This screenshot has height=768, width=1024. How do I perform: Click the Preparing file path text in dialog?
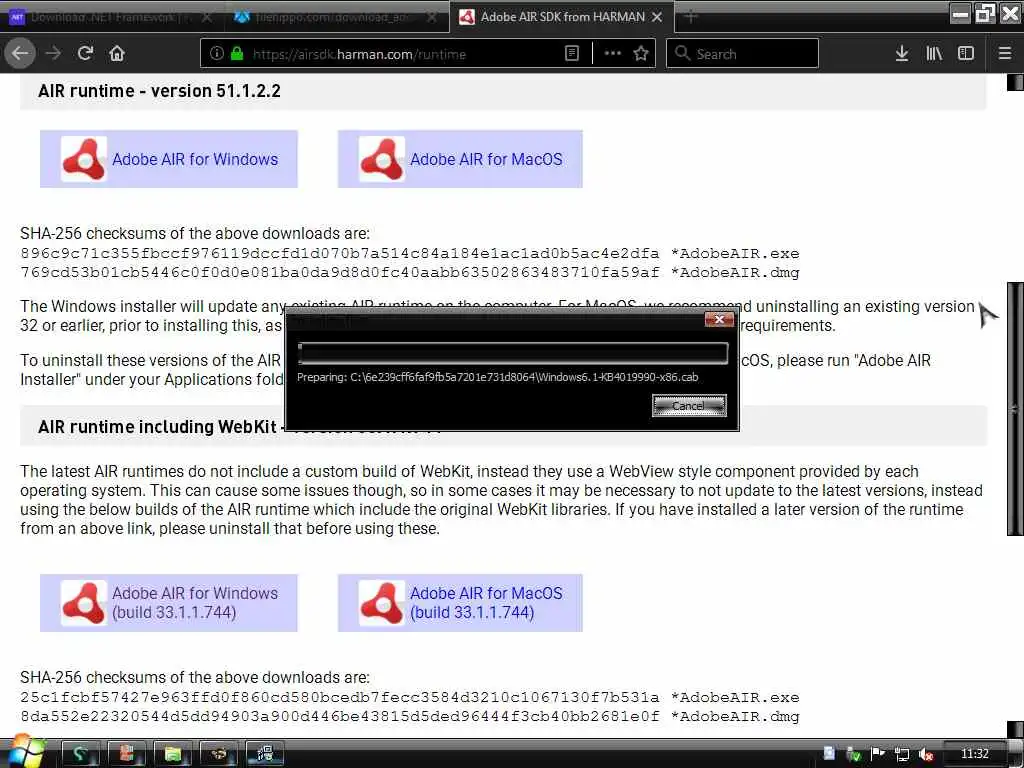(498, 377)
